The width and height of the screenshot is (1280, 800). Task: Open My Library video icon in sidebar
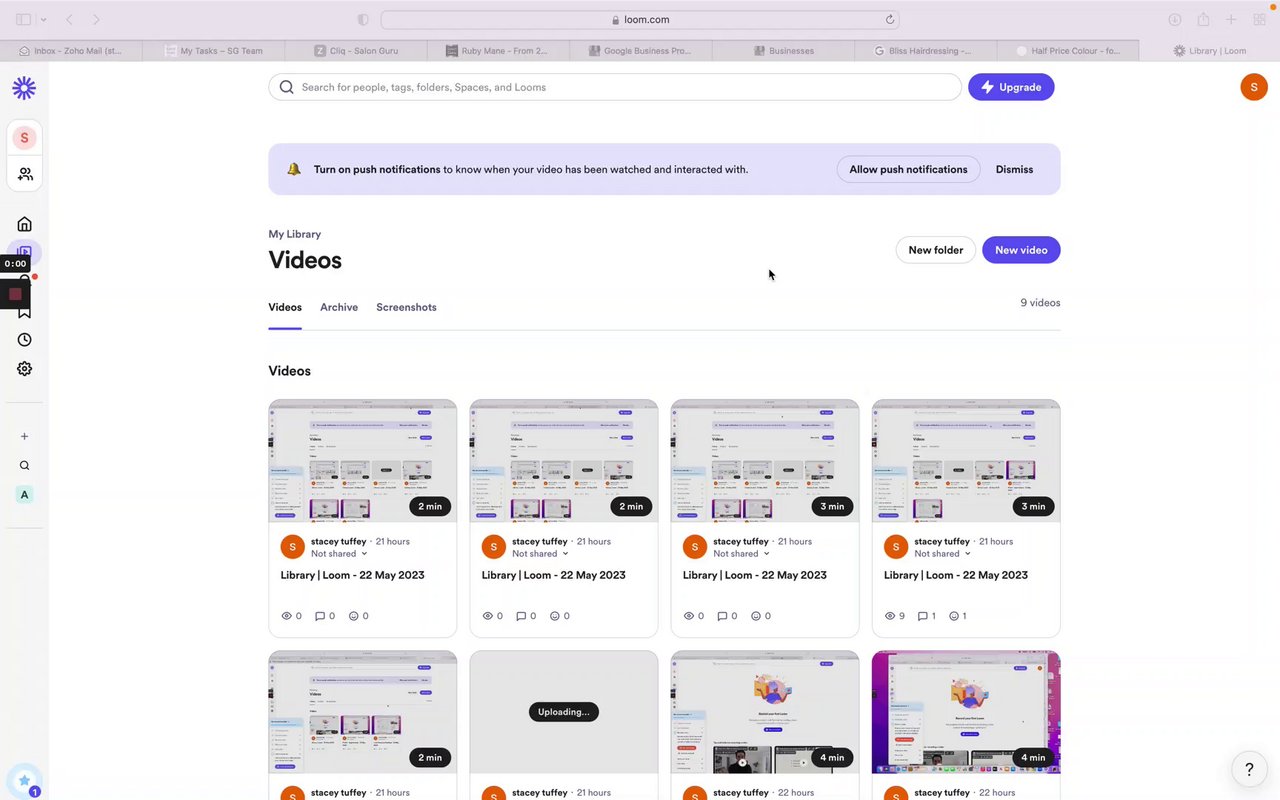[25, 251]
